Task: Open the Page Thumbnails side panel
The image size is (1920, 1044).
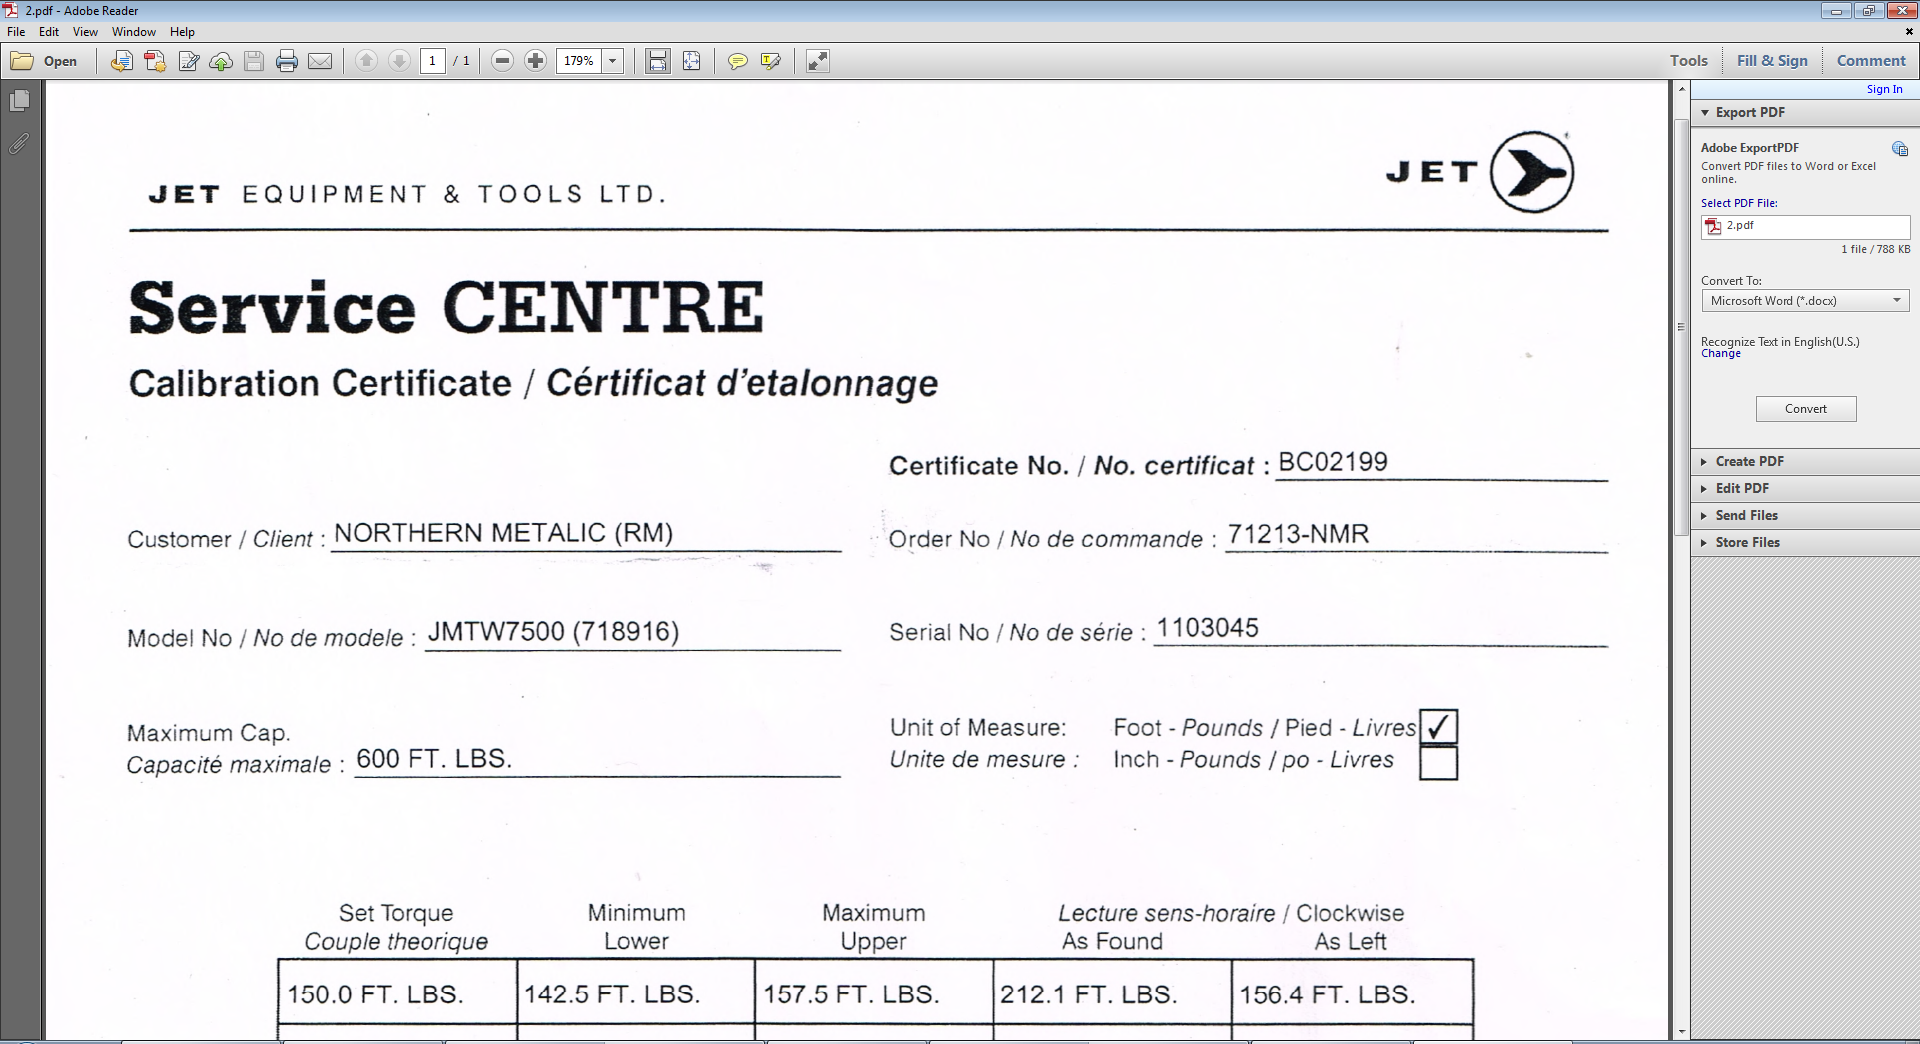Action: [x=19, y=101]
